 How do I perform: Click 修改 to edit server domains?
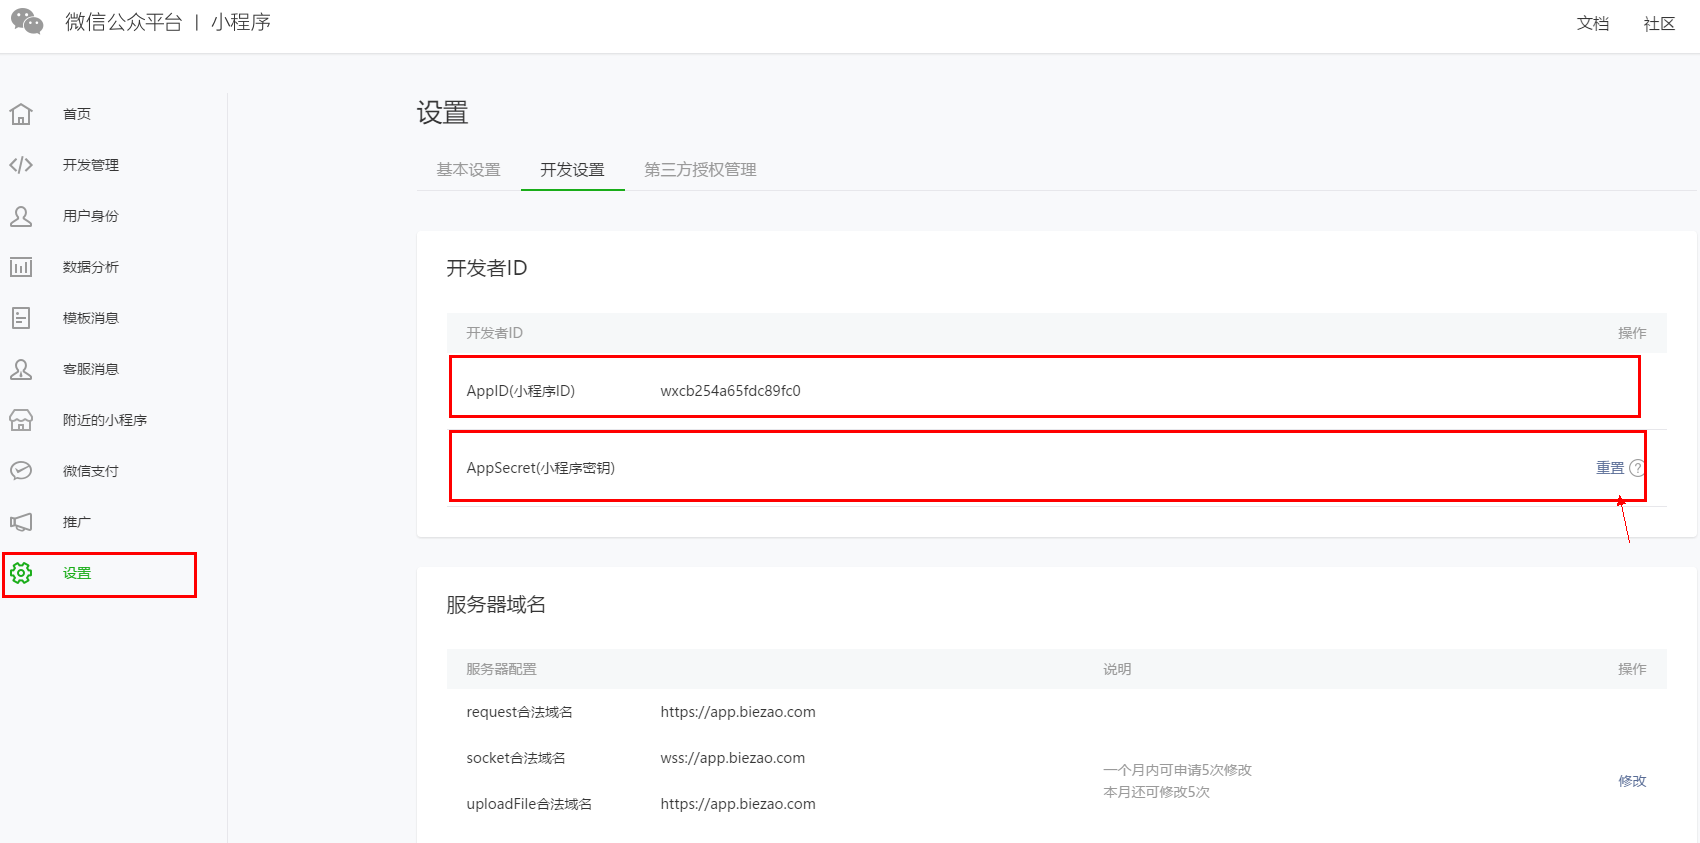click(1632, 781)
